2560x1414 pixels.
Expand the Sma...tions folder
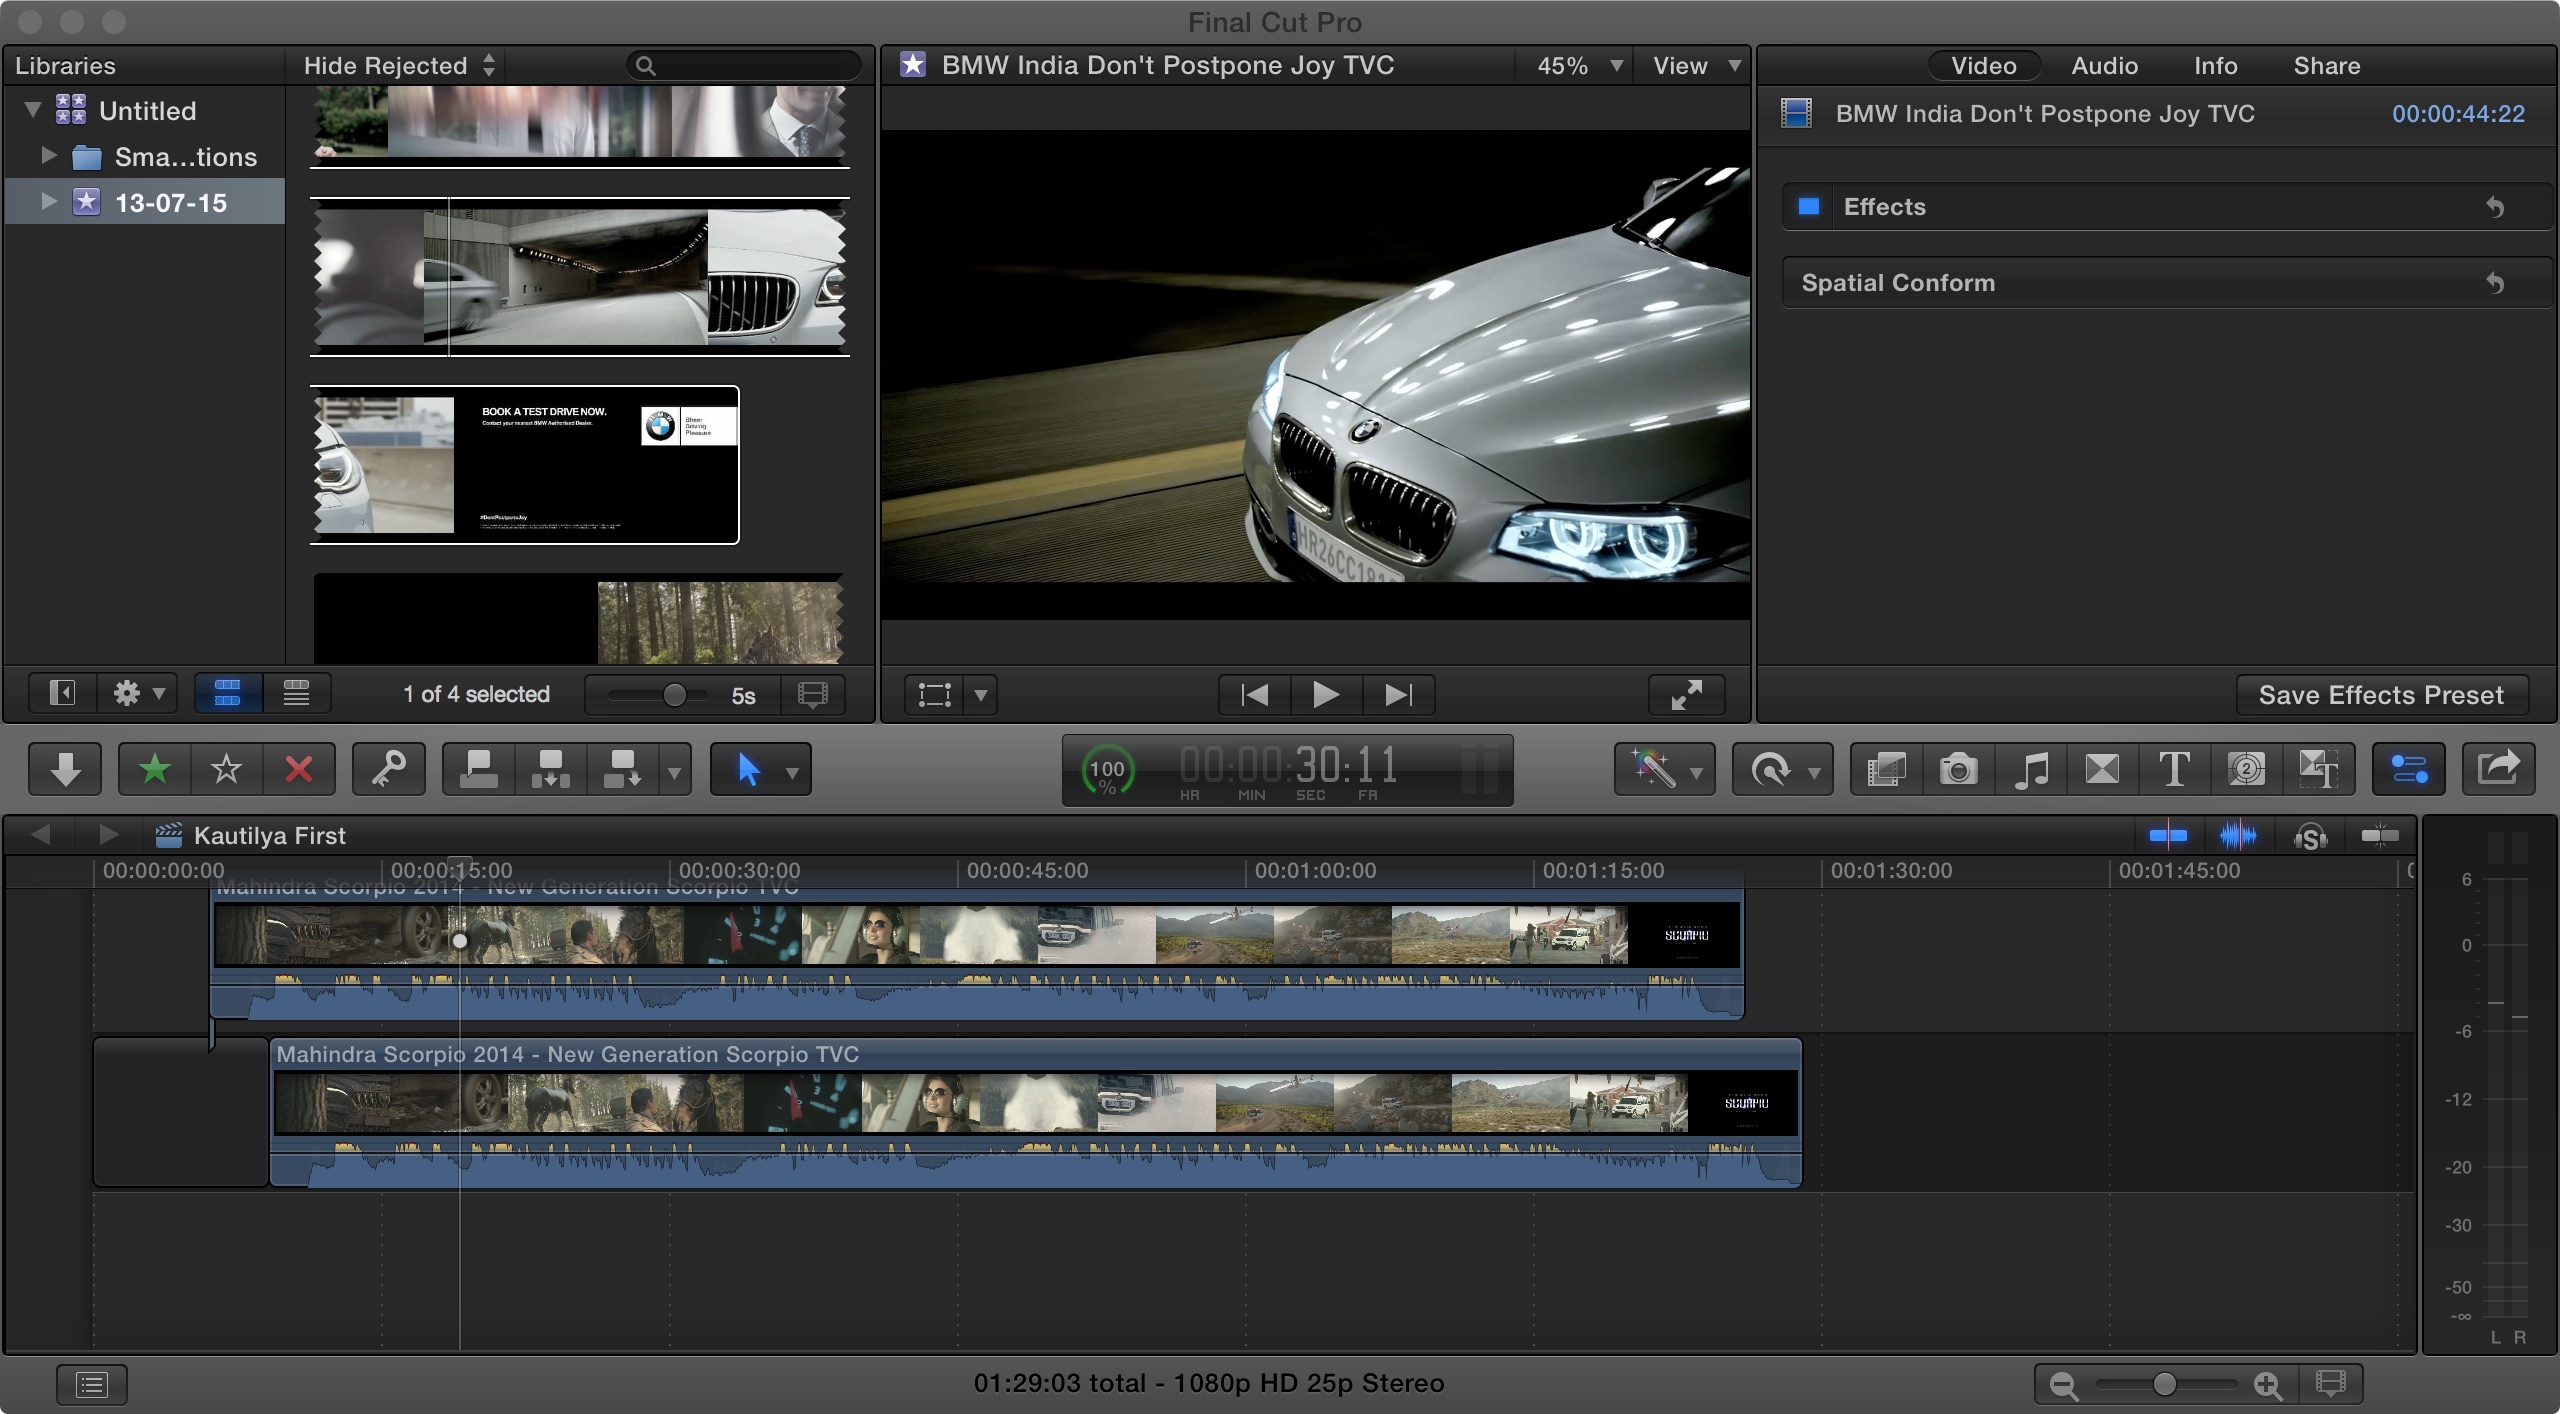coord(48,155)
